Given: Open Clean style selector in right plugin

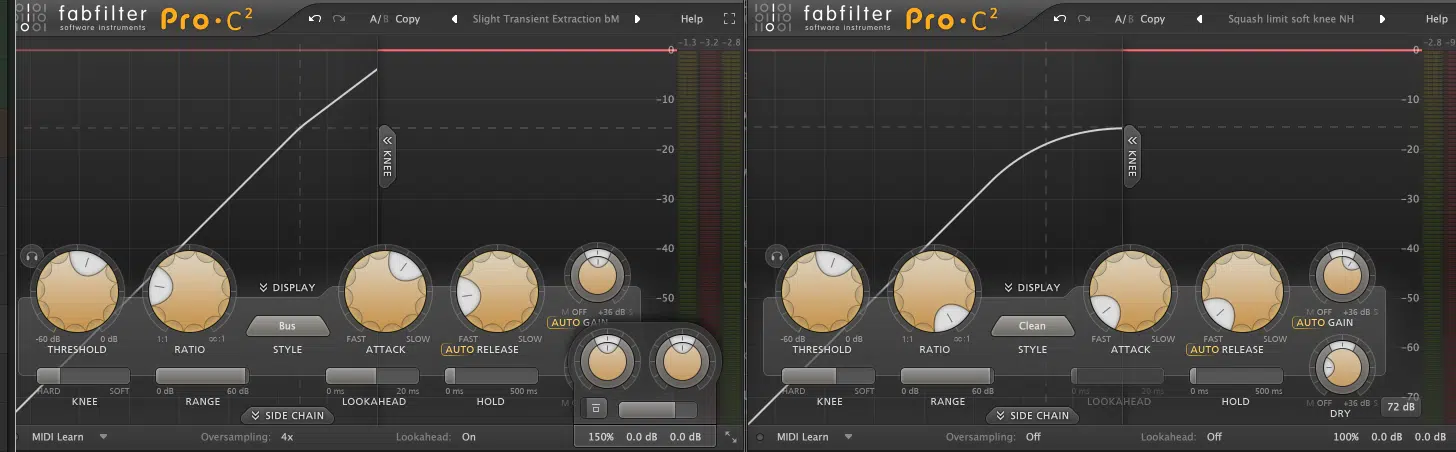Looking at the screenshot, I should (x=1032, y=326).
